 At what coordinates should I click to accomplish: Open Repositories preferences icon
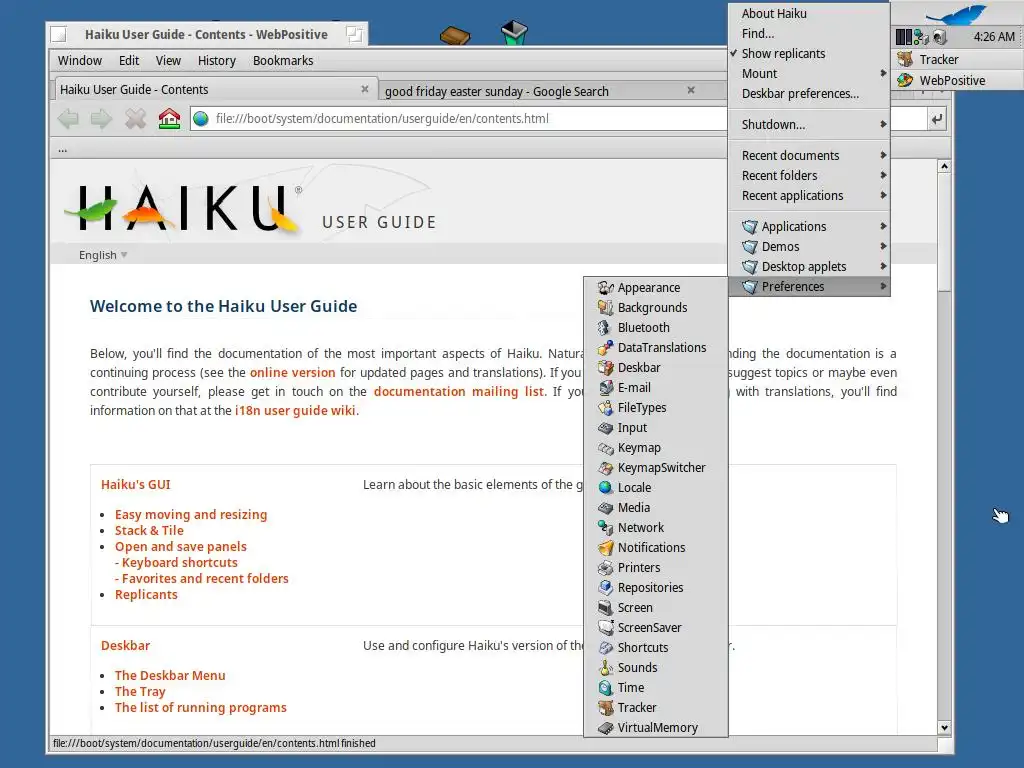coord(606,588)
